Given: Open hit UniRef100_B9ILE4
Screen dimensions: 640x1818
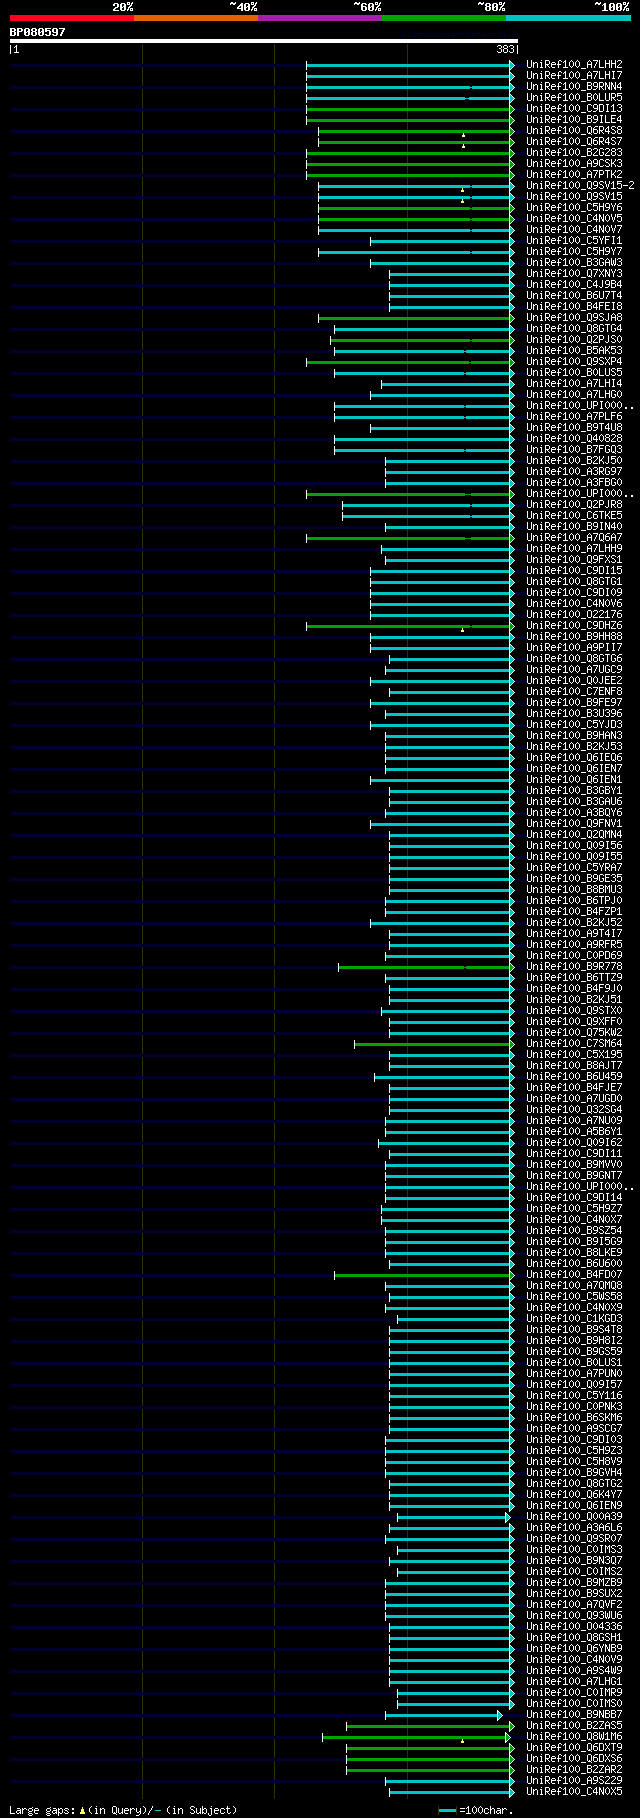Looking at the screenshot, I should (574, 120).
